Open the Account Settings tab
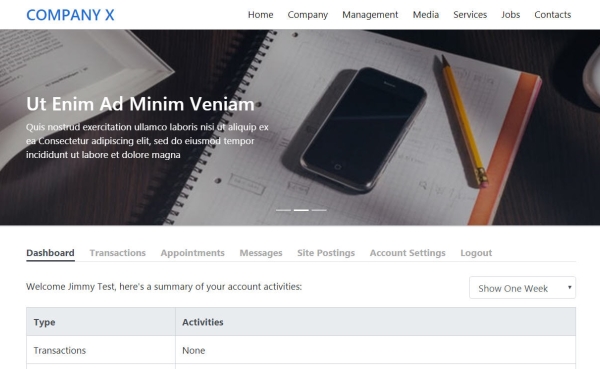Image resolution: width=600 pixels, height=369 pixels. tap(408, 253)
